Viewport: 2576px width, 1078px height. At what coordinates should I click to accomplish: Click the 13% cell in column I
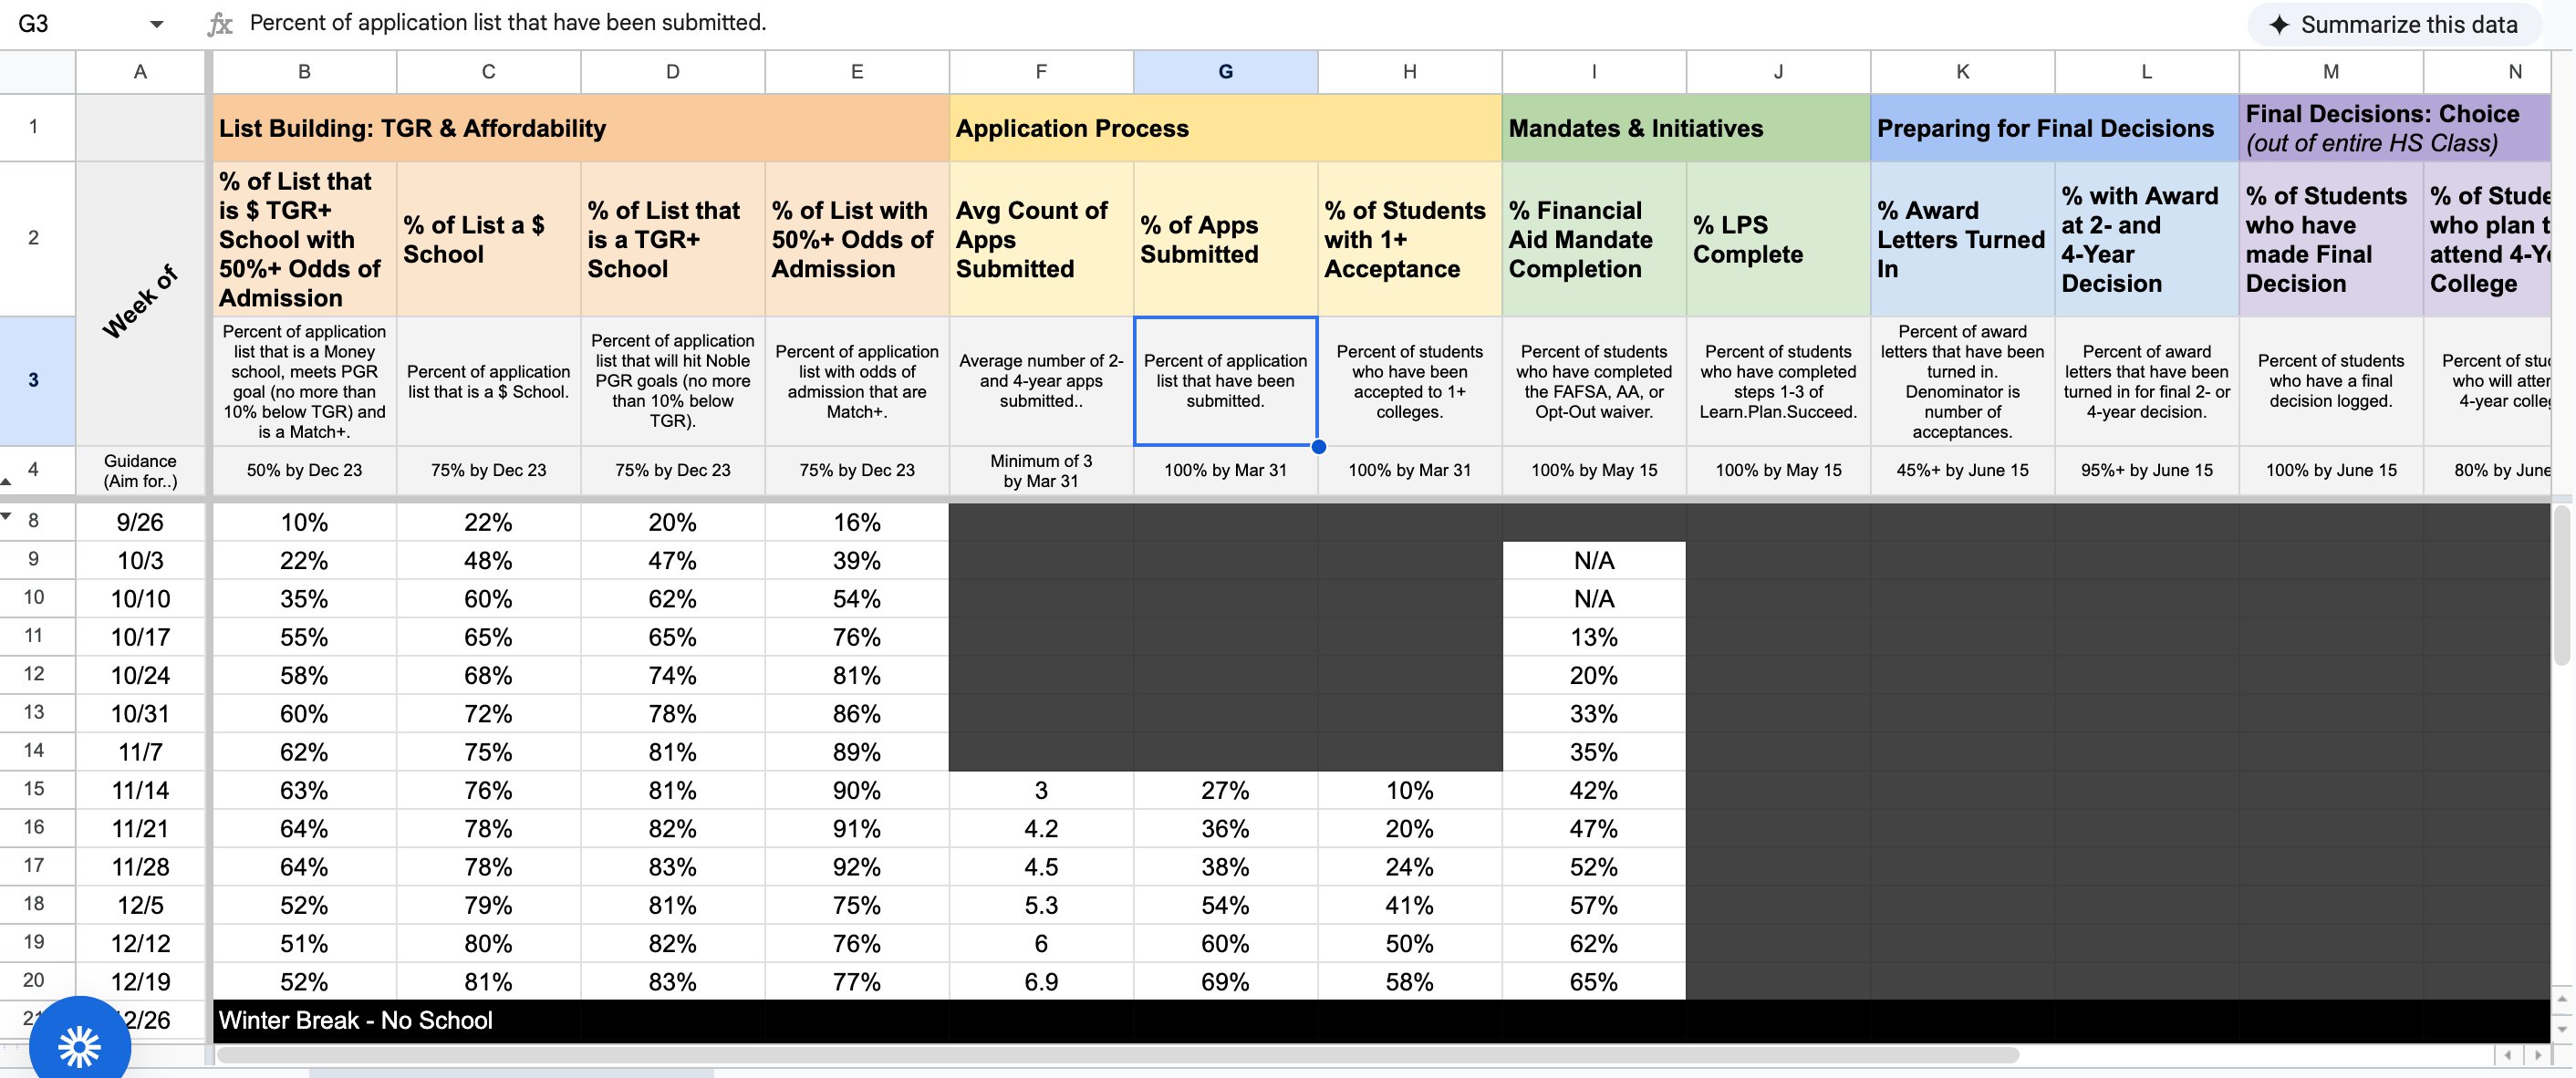click(x=1594, y=637)
